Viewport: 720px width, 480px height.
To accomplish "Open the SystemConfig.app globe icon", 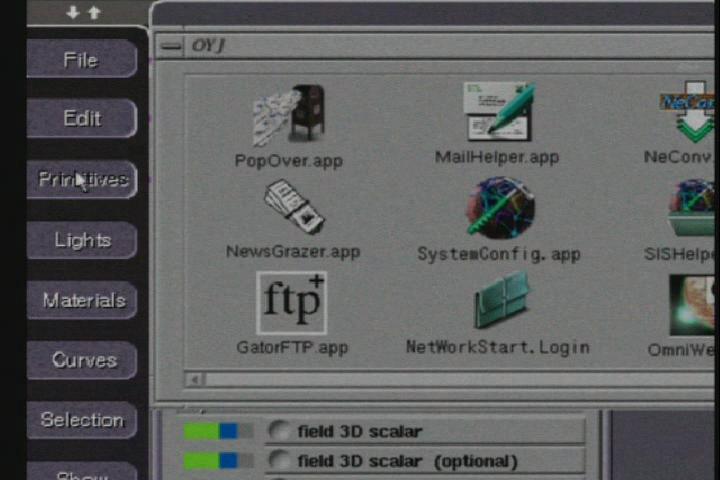I will [500, 209].
